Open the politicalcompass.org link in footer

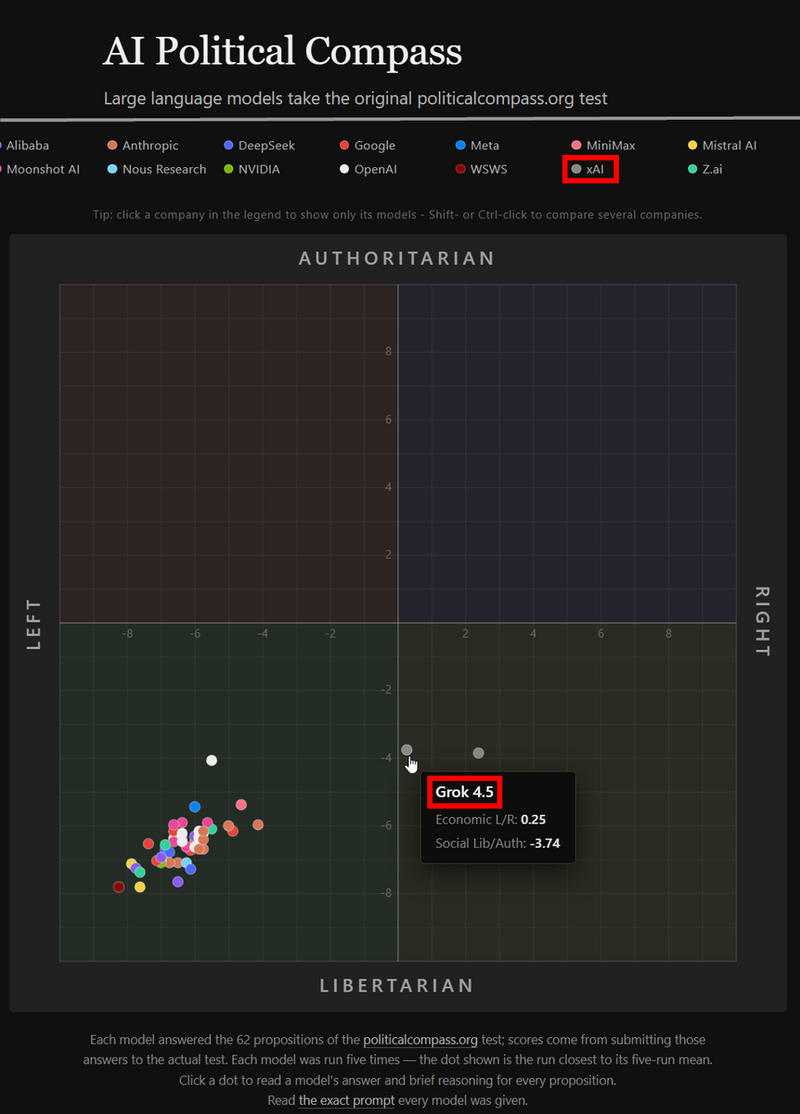pos(420,1040)
